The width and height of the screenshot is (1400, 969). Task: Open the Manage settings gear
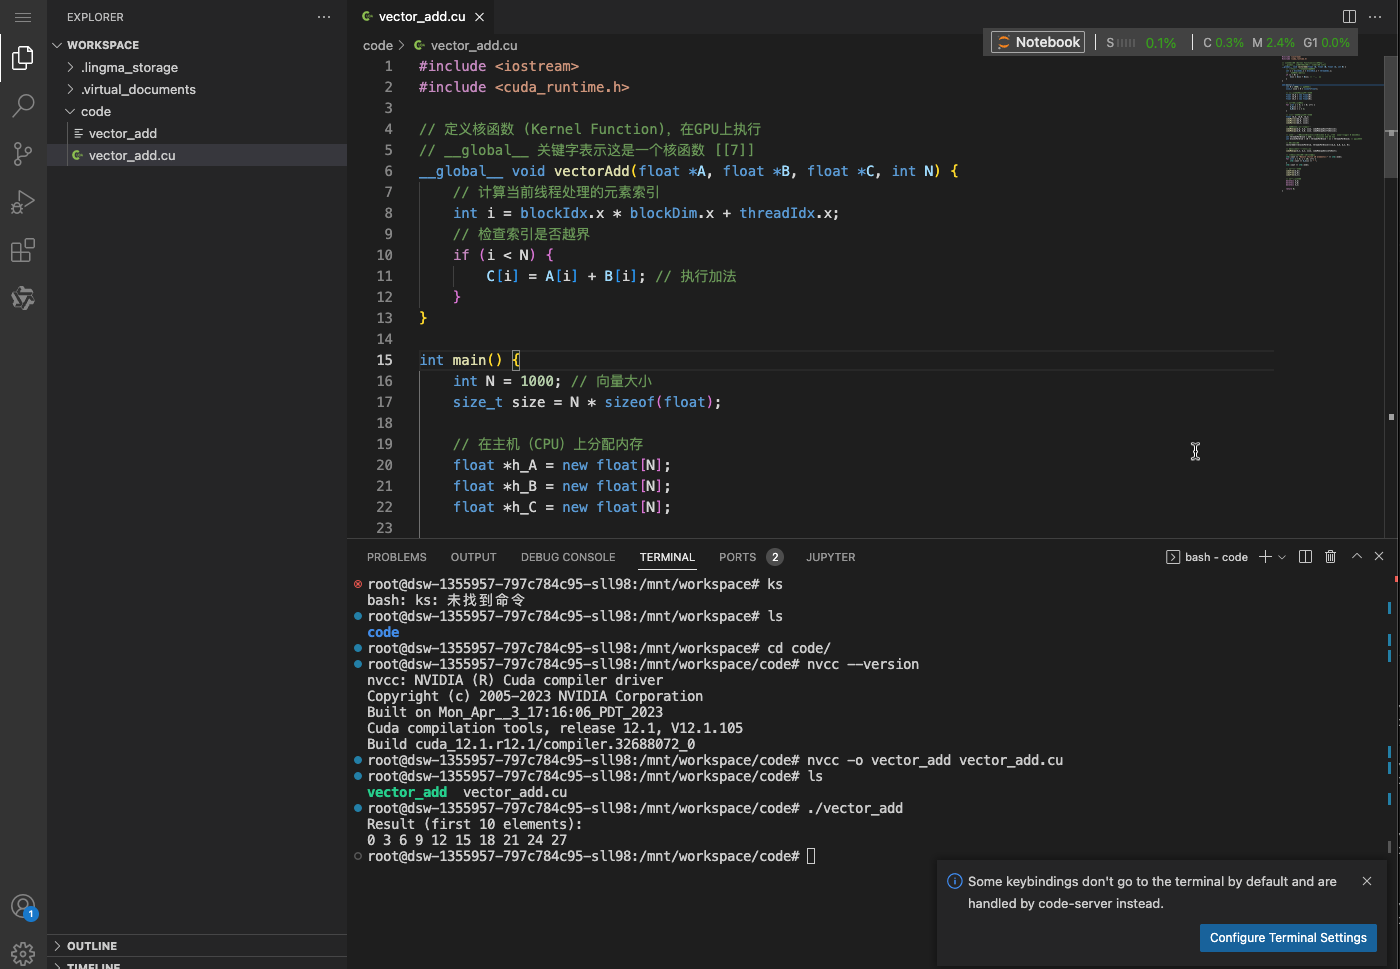[x=23, y=954]
